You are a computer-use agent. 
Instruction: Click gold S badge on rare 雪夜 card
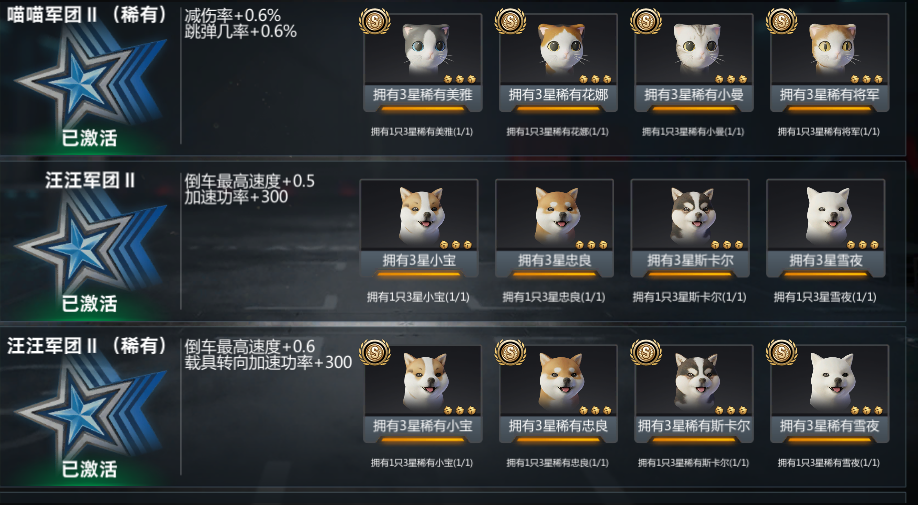[782, 352]
